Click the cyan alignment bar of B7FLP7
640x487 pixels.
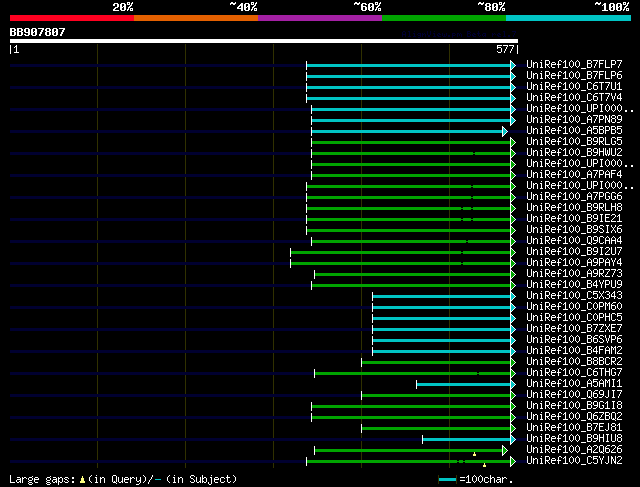pyautogui.click(x=409, y=65)
